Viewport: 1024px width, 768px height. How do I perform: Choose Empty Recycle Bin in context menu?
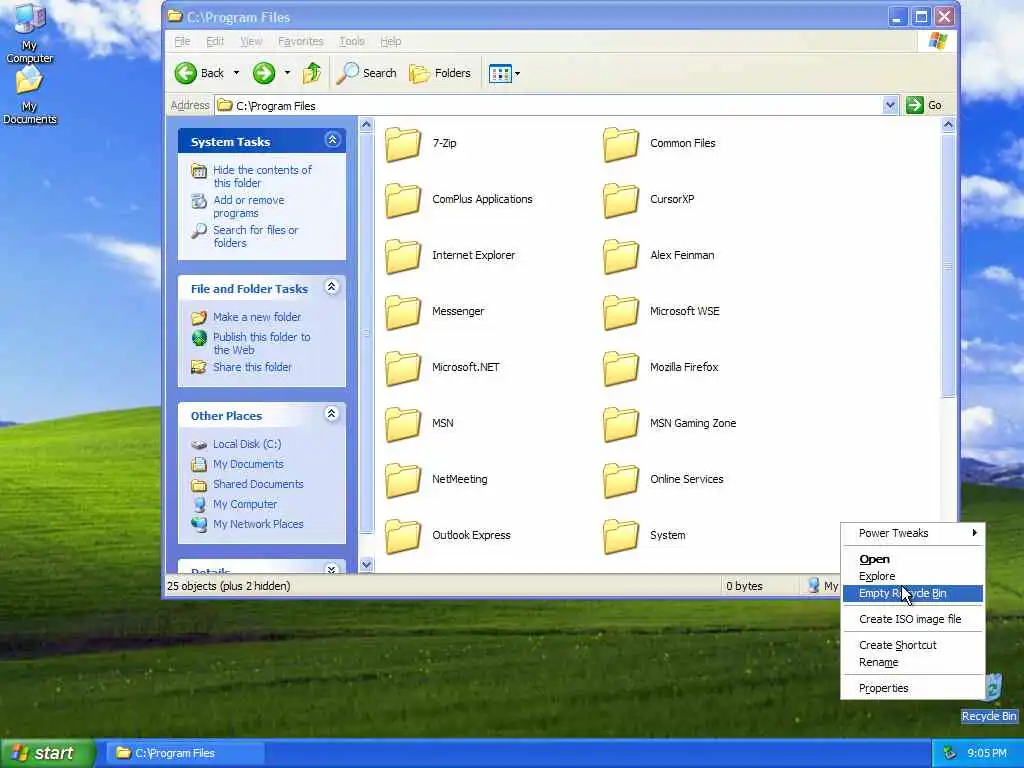point(912,593)
